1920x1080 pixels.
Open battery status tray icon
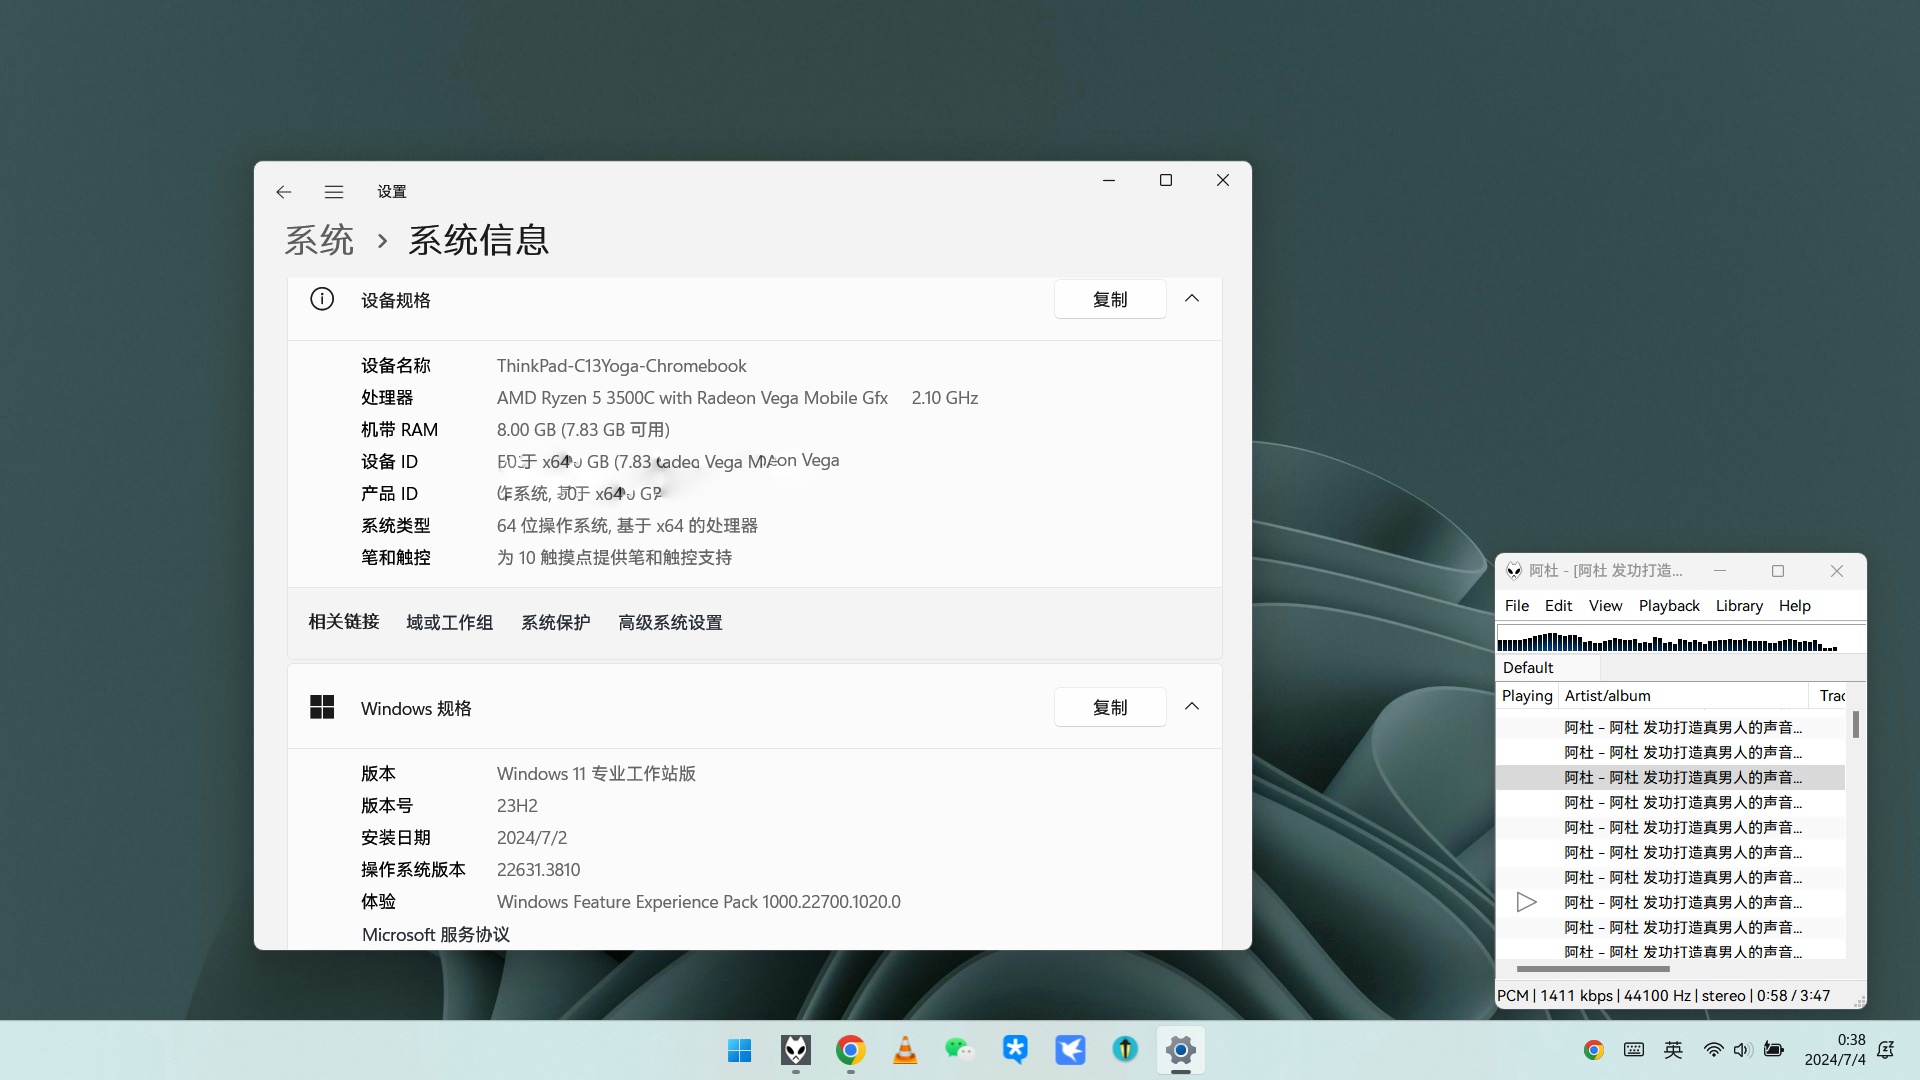point(1774,1050)
